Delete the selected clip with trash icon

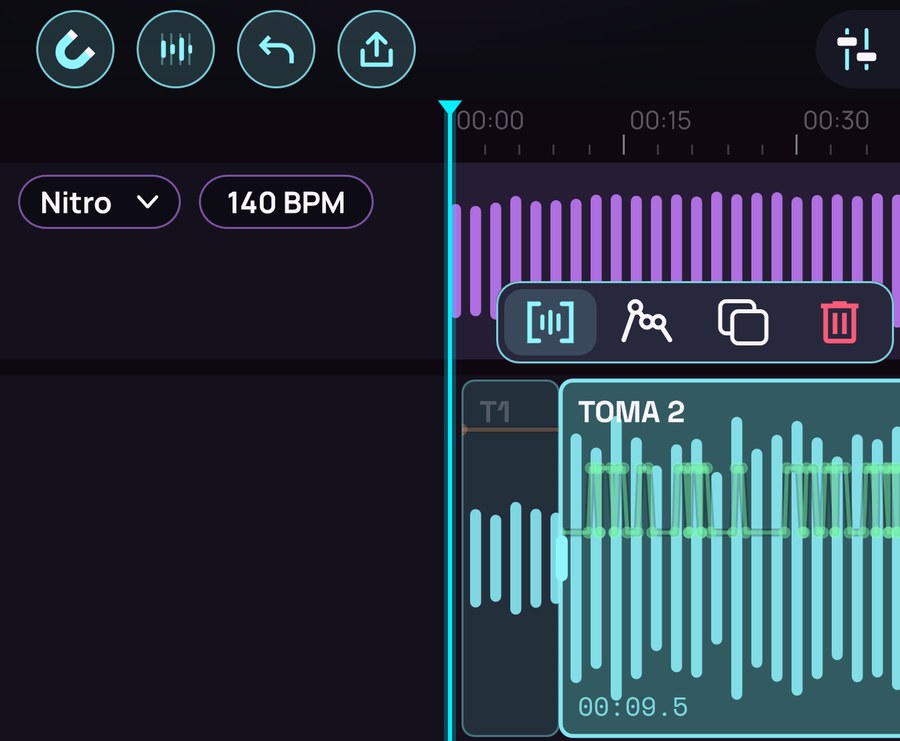point(840,322)
